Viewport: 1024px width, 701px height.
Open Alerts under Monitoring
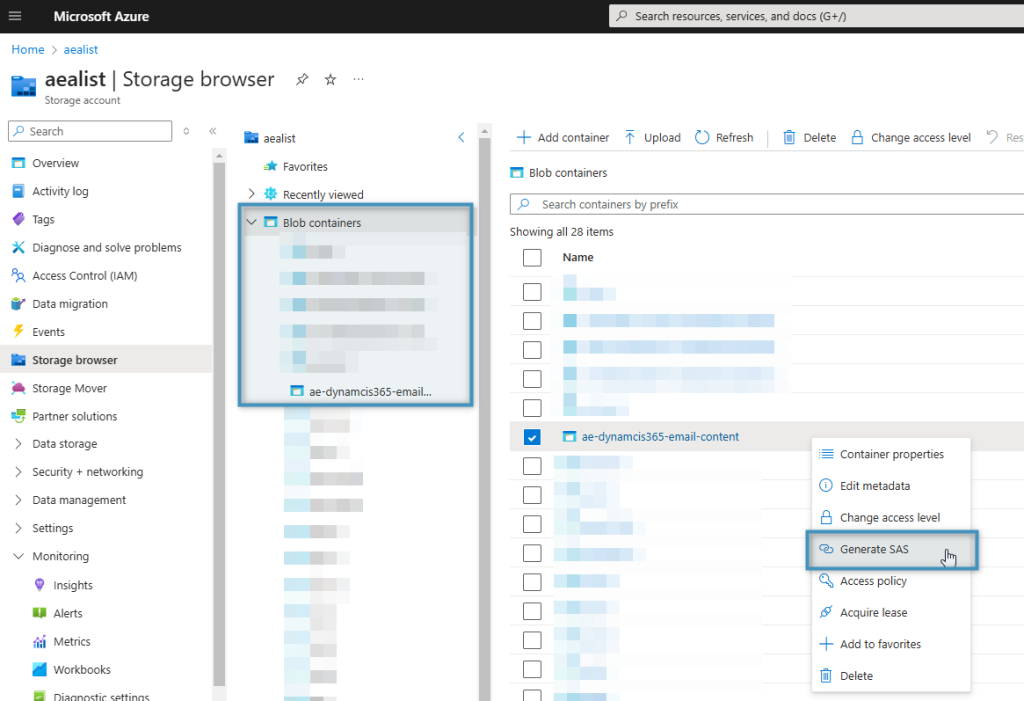pos(67,613)
